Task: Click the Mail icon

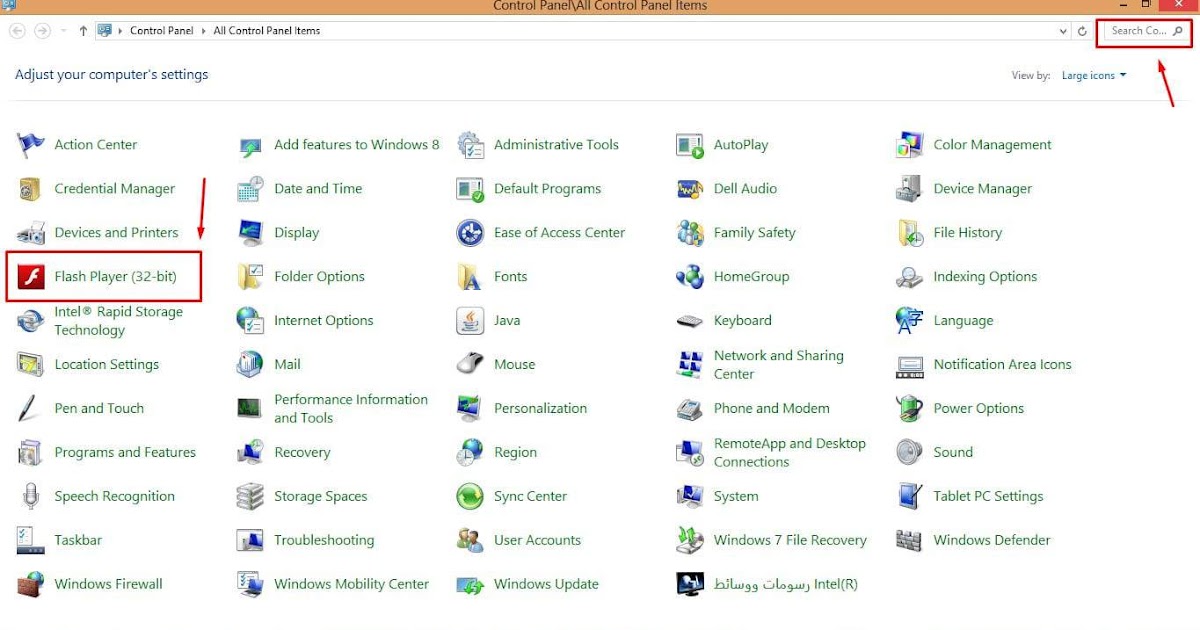Action: [250, 365]
